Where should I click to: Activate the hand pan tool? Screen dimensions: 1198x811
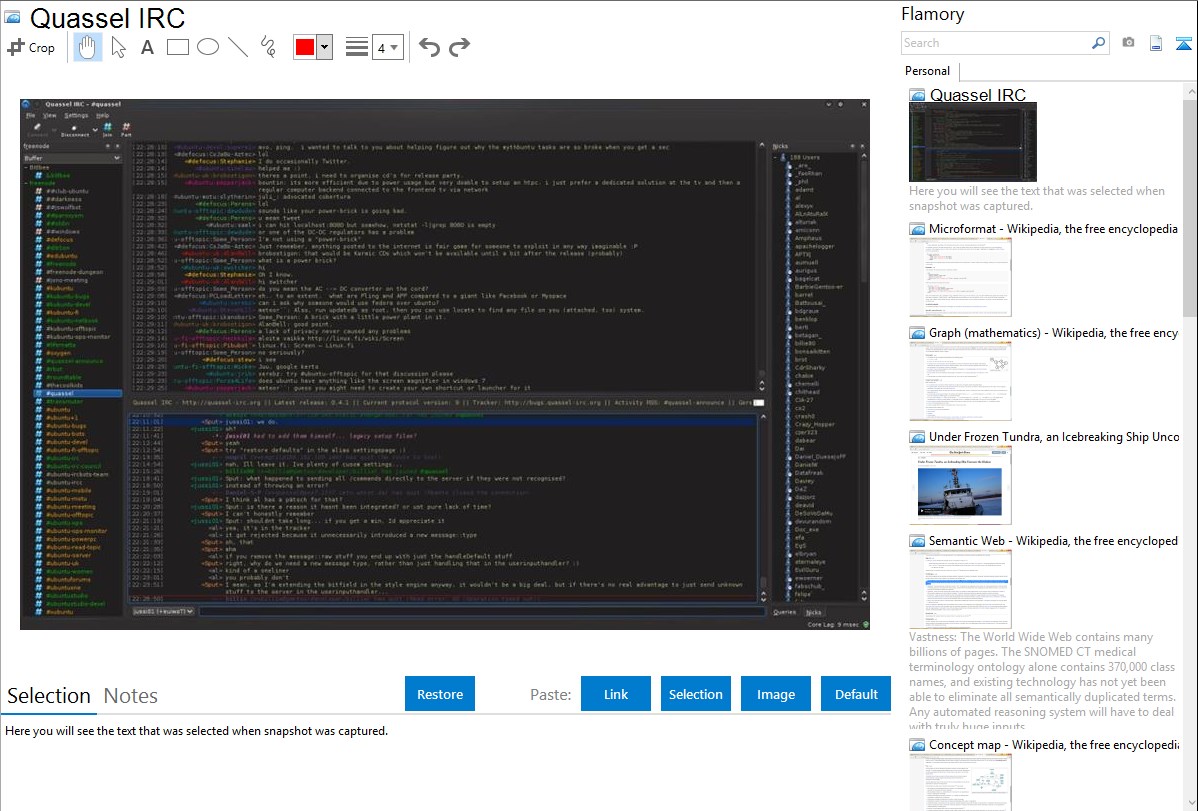pos(88,47)
